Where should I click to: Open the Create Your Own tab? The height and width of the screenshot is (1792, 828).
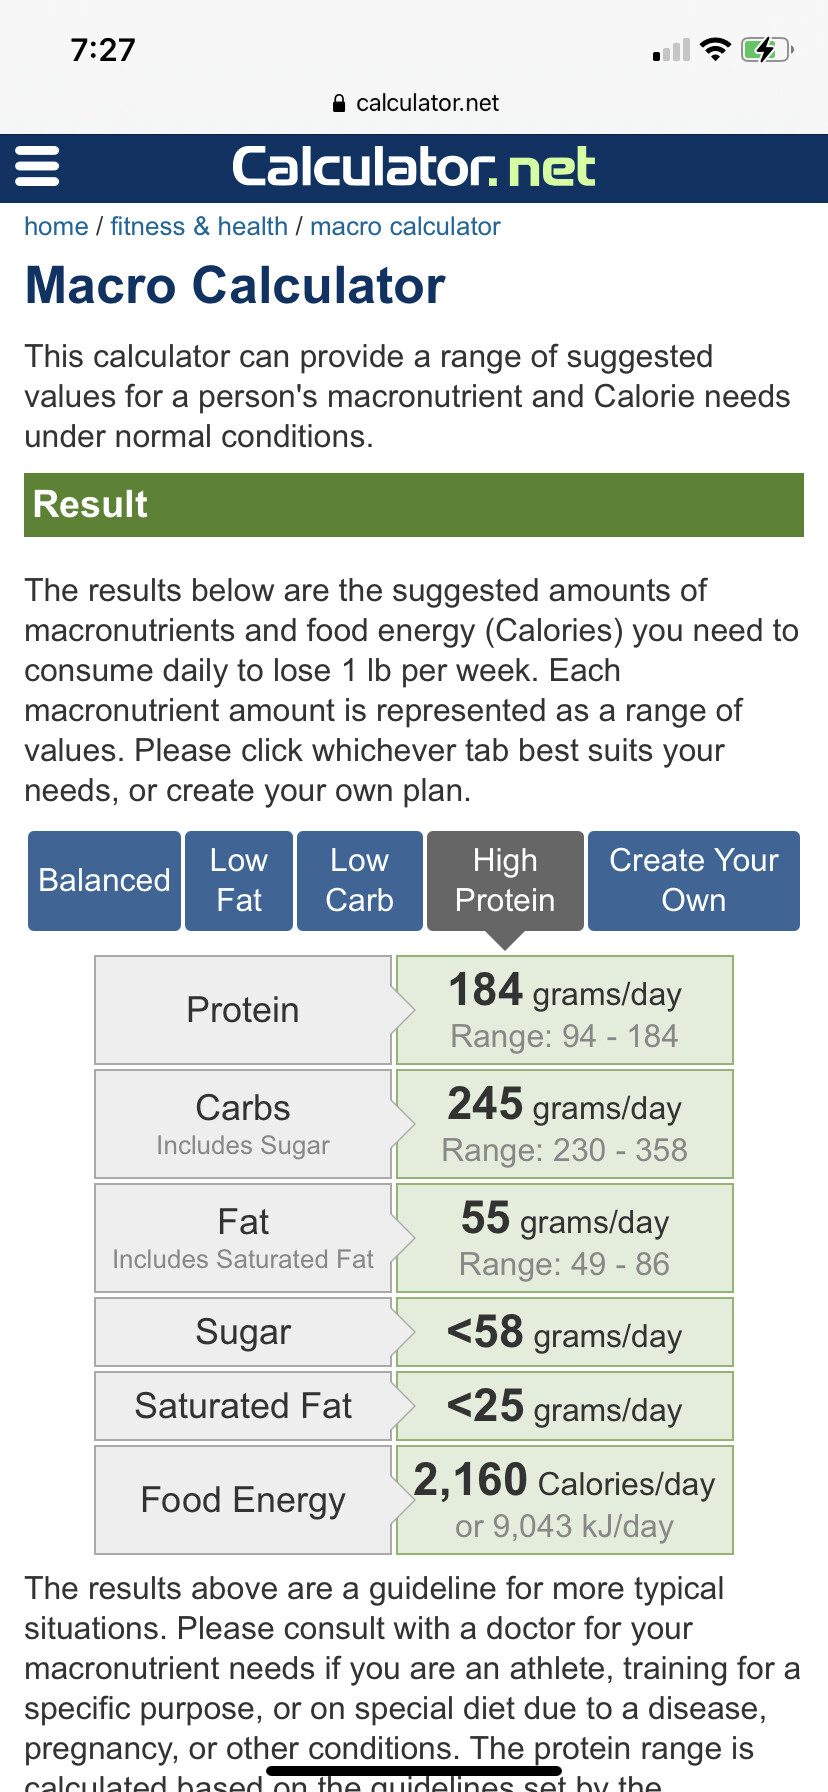pyautogui.click(x=694, y=881)
